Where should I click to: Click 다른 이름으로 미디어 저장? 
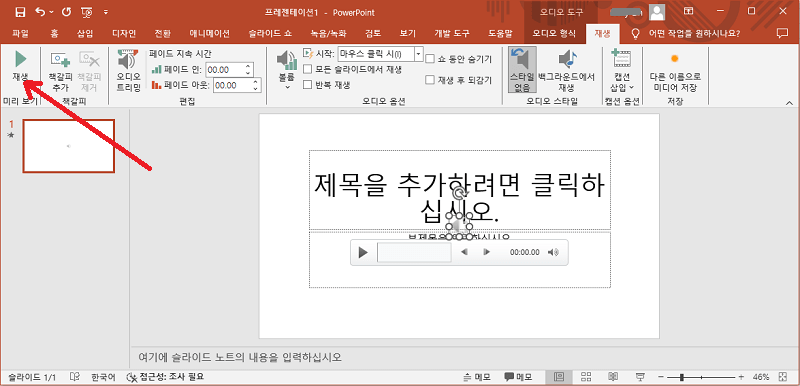(x=674, y=70)
